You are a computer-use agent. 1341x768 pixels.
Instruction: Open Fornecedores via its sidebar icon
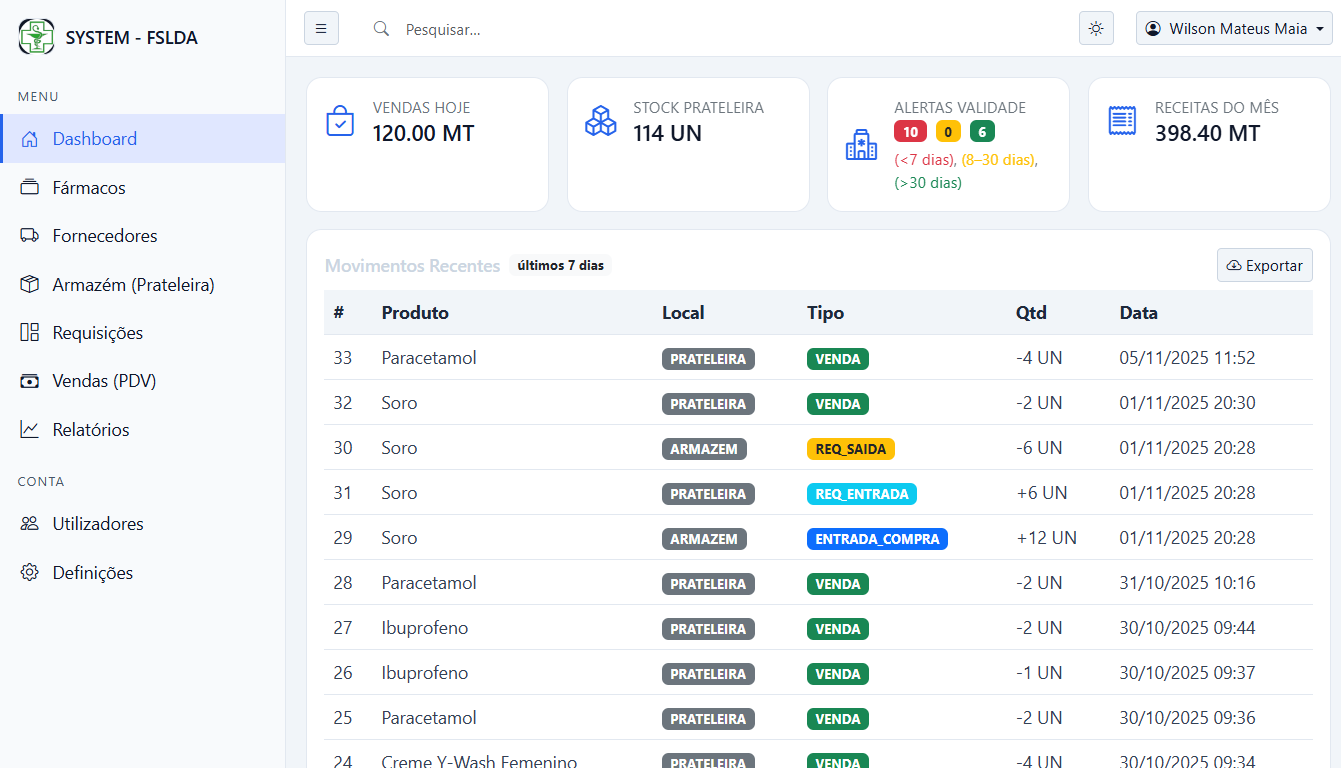[x=28, y=235]
